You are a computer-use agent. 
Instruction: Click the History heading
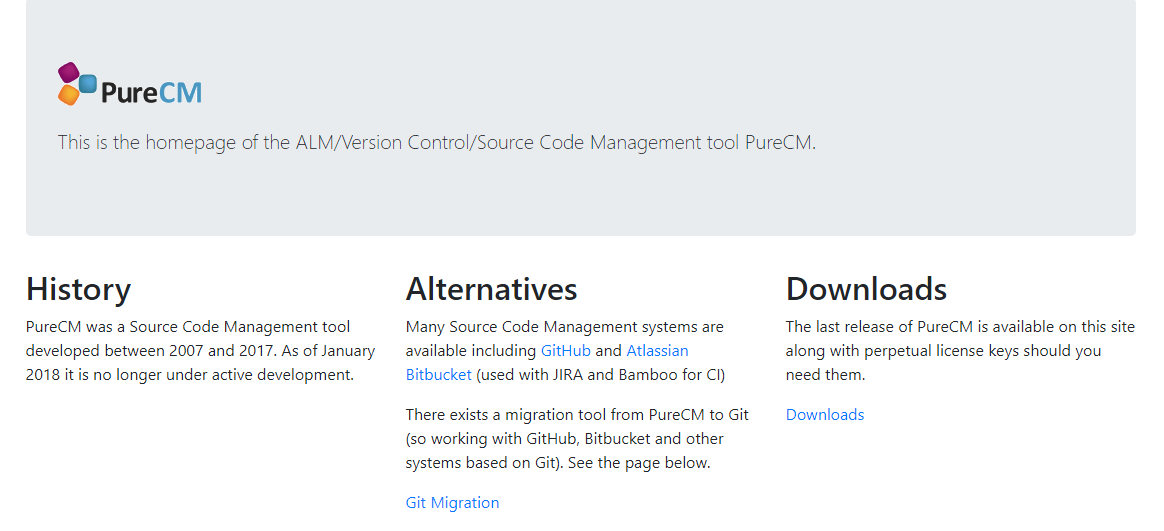(78, 289)
